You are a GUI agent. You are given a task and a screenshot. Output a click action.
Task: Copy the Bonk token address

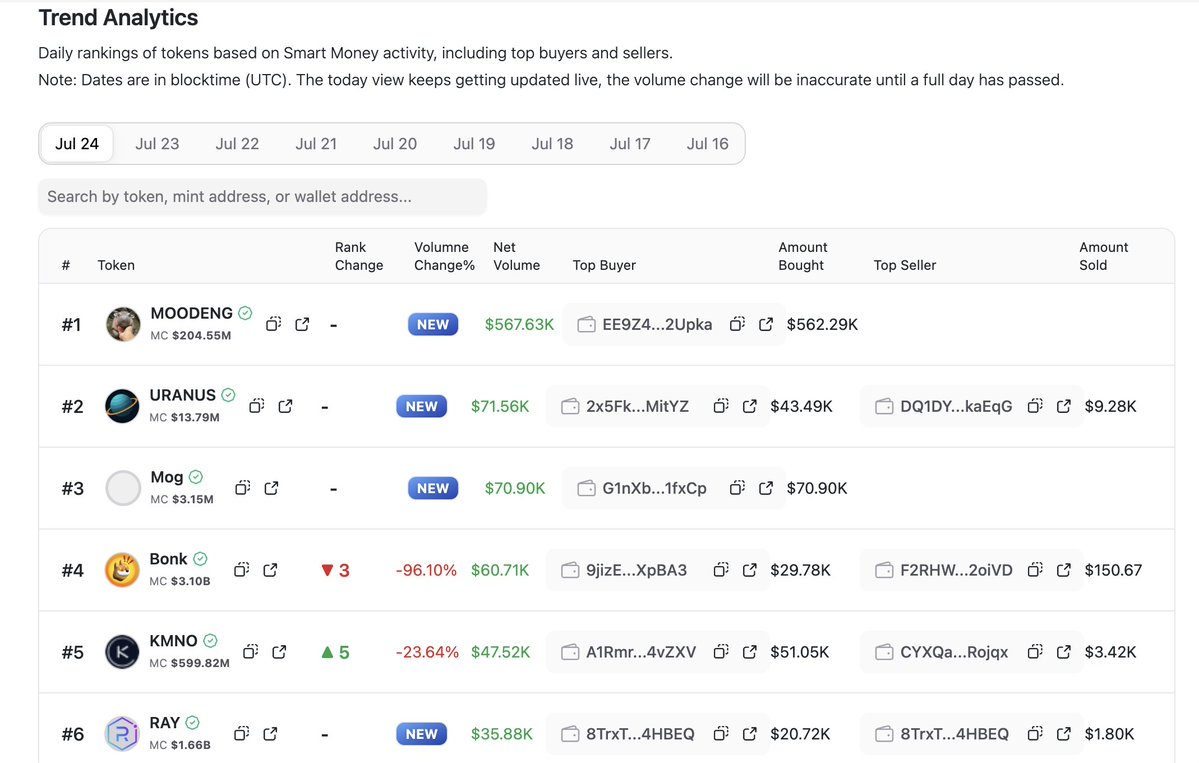point(242,570)
